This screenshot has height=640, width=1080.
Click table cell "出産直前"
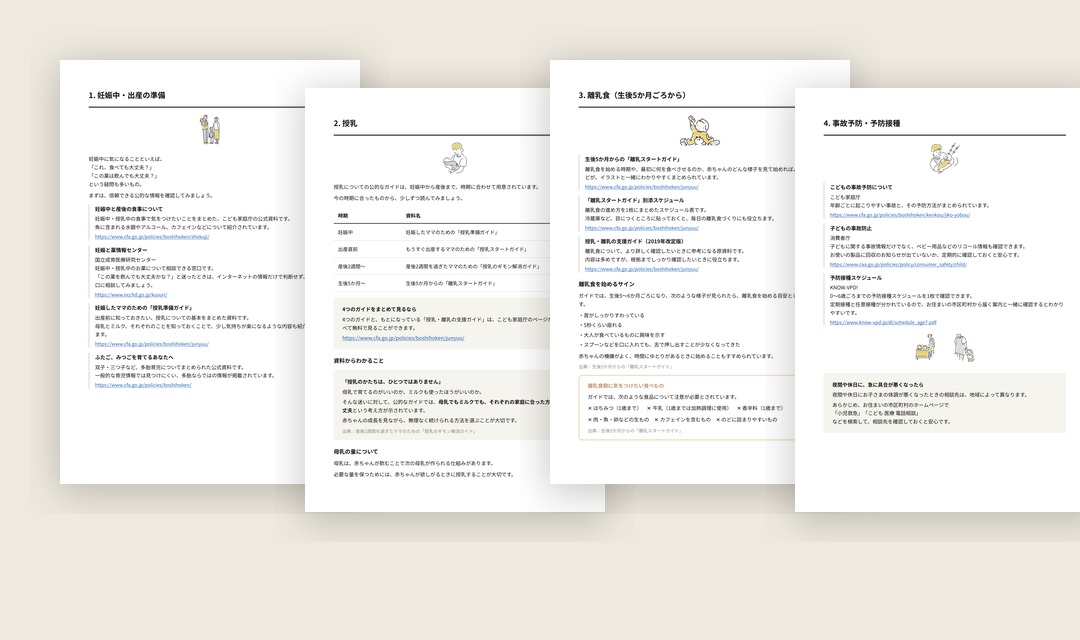pos(348,249)
